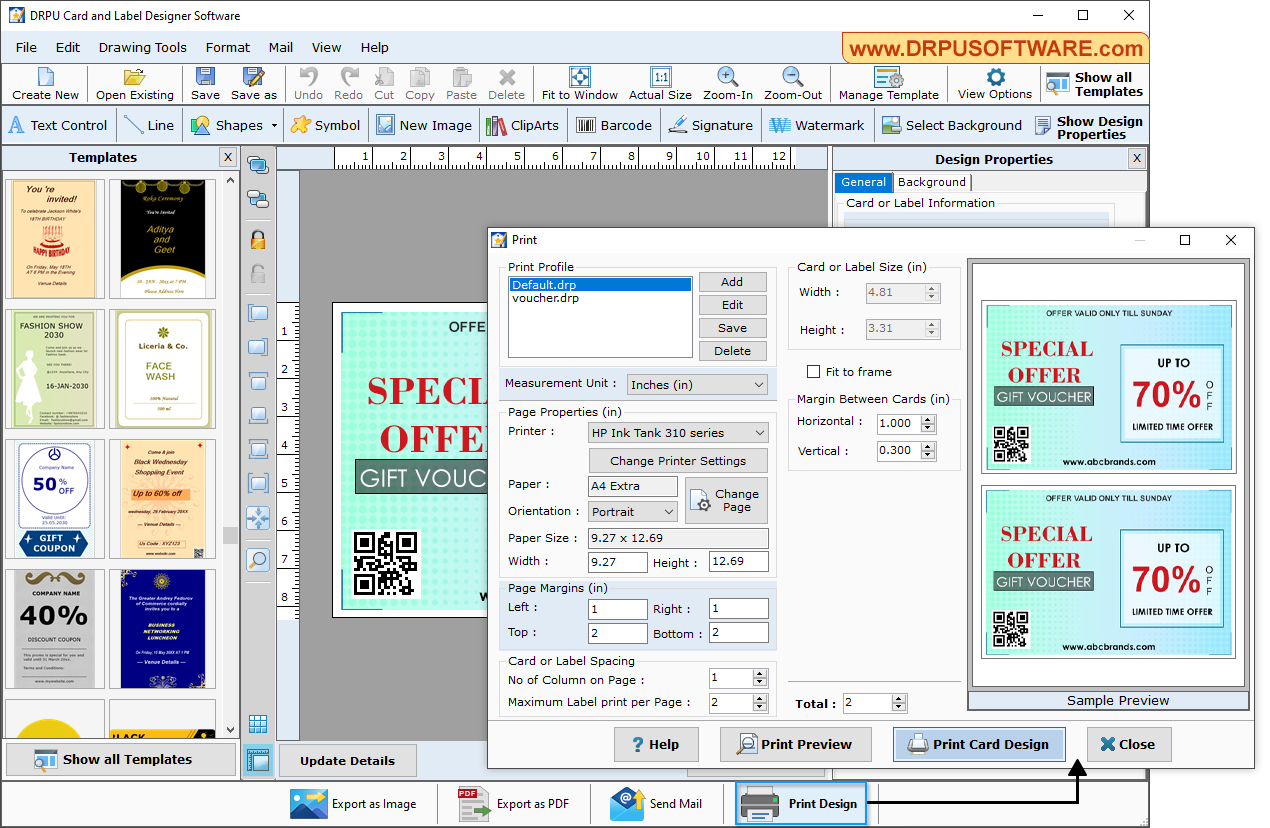
Task: Switch to the Background tab
Action: pos(931,182)
